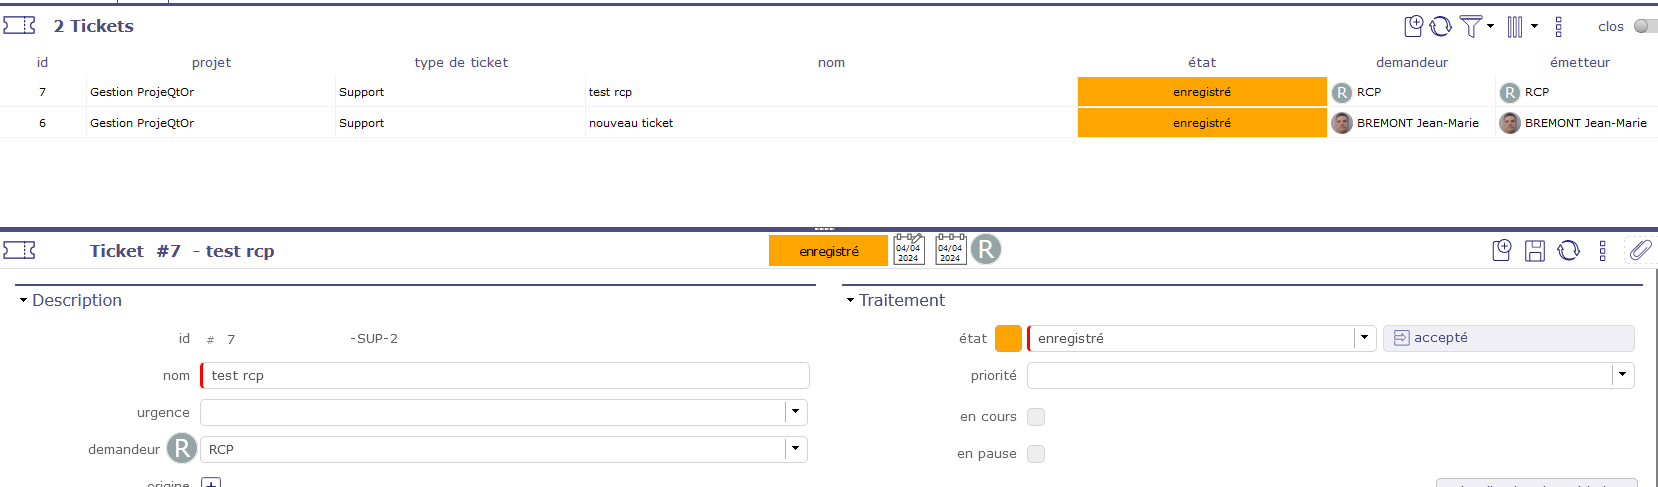Click the 'accepté' status button

(1508, 338)
